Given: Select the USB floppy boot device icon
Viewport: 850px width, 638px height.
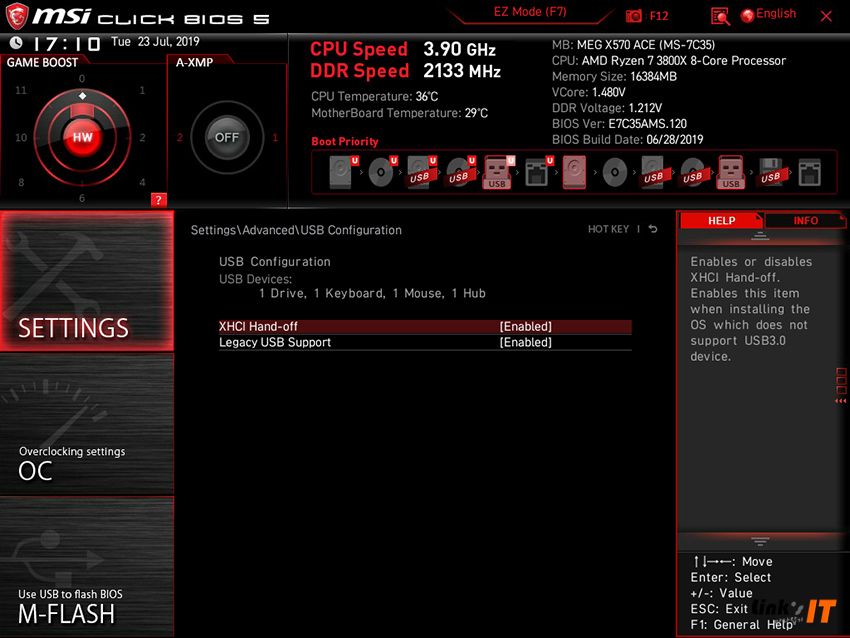Looking at the screenshot, I should tap(770, 172).
